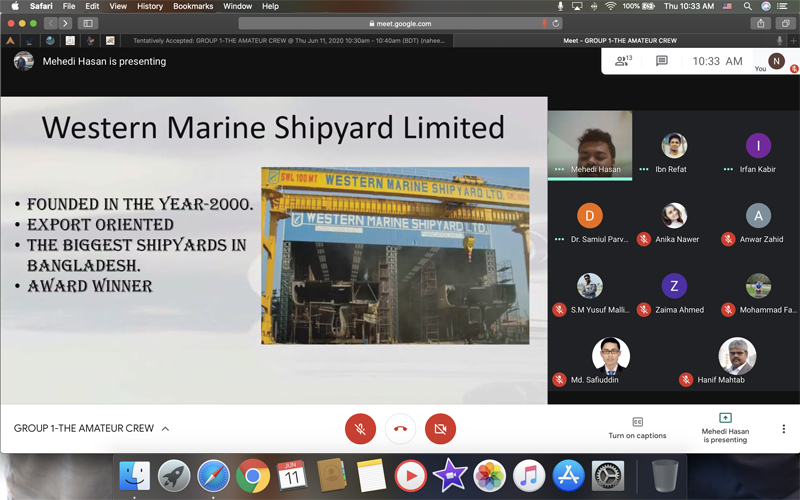The height and width of the screenshot is (500, 800).
Task: Switch to Tentatively Accepted calendar tab
Action: click(x=289, y=41)
